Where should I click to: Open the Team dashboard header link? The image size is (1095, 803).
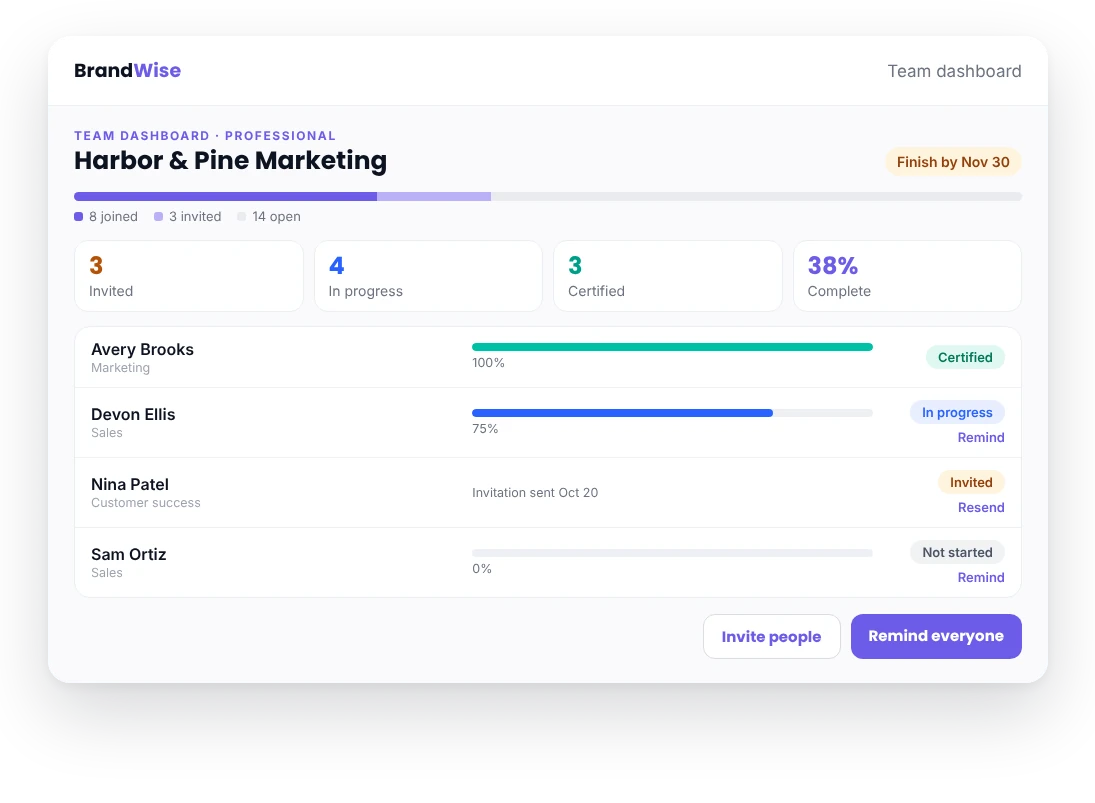coord(954,71)
